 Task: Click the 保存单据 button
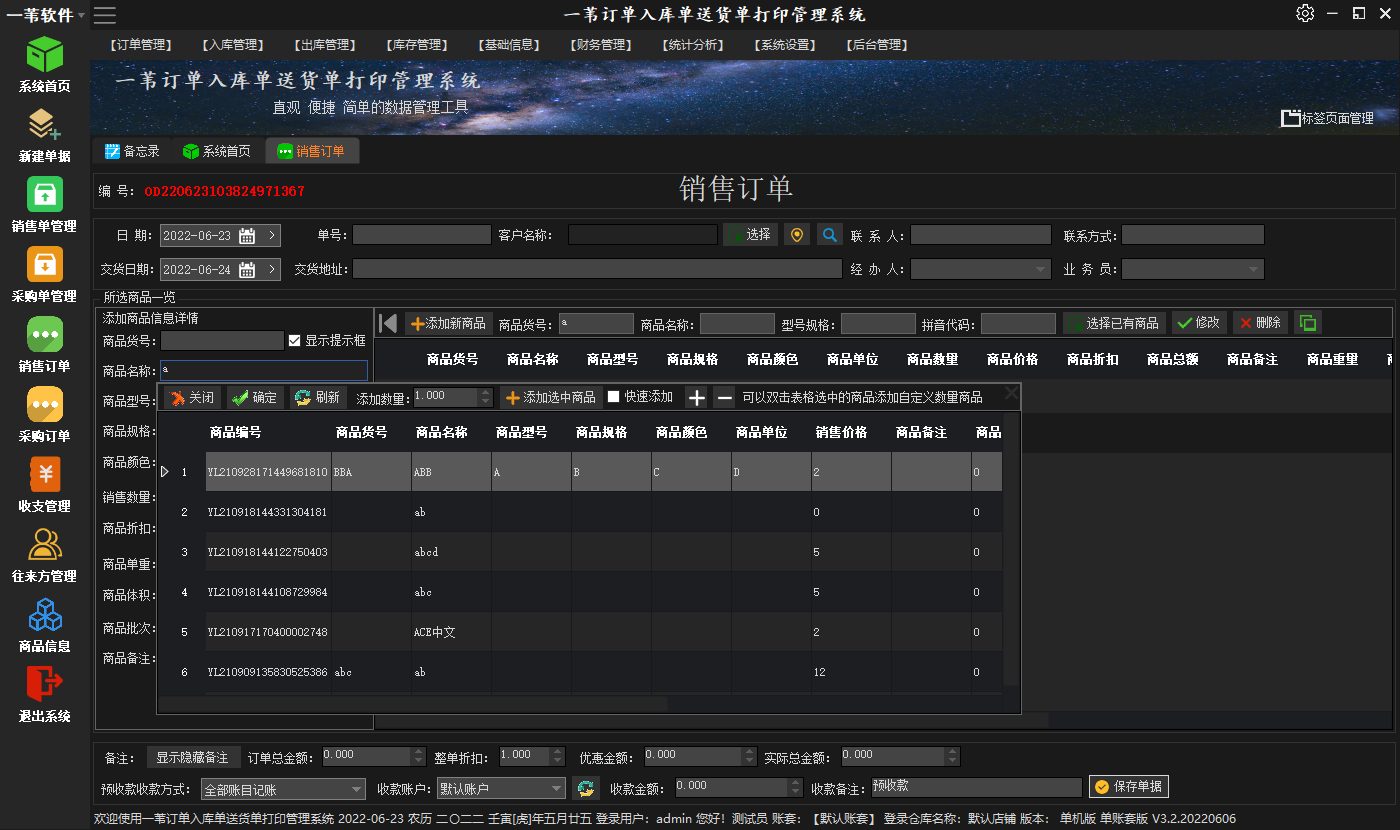coord(1129,787)
